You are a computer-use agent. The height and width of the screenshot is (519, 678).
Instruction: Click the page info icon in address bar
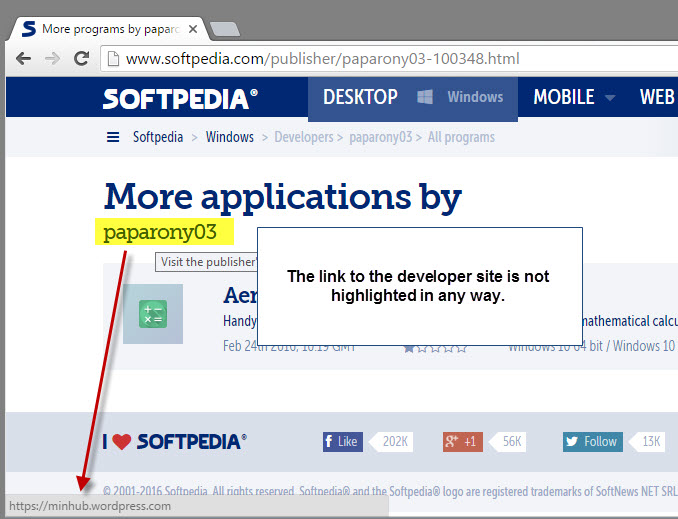click(x=113, y=58)
